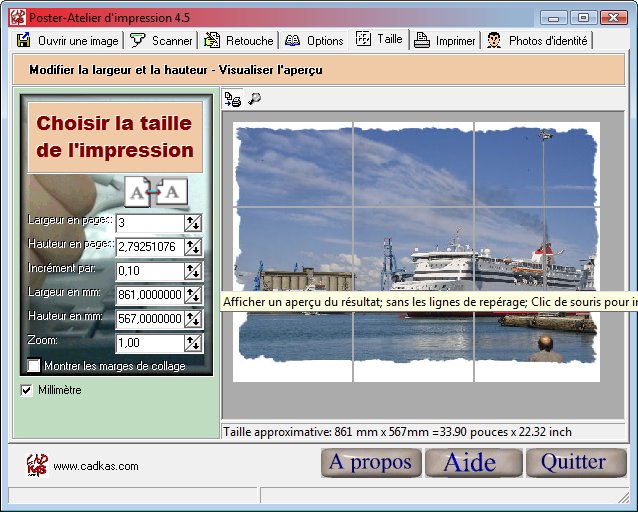
Task: Open the Scanner tab
Action: point(162,41)
